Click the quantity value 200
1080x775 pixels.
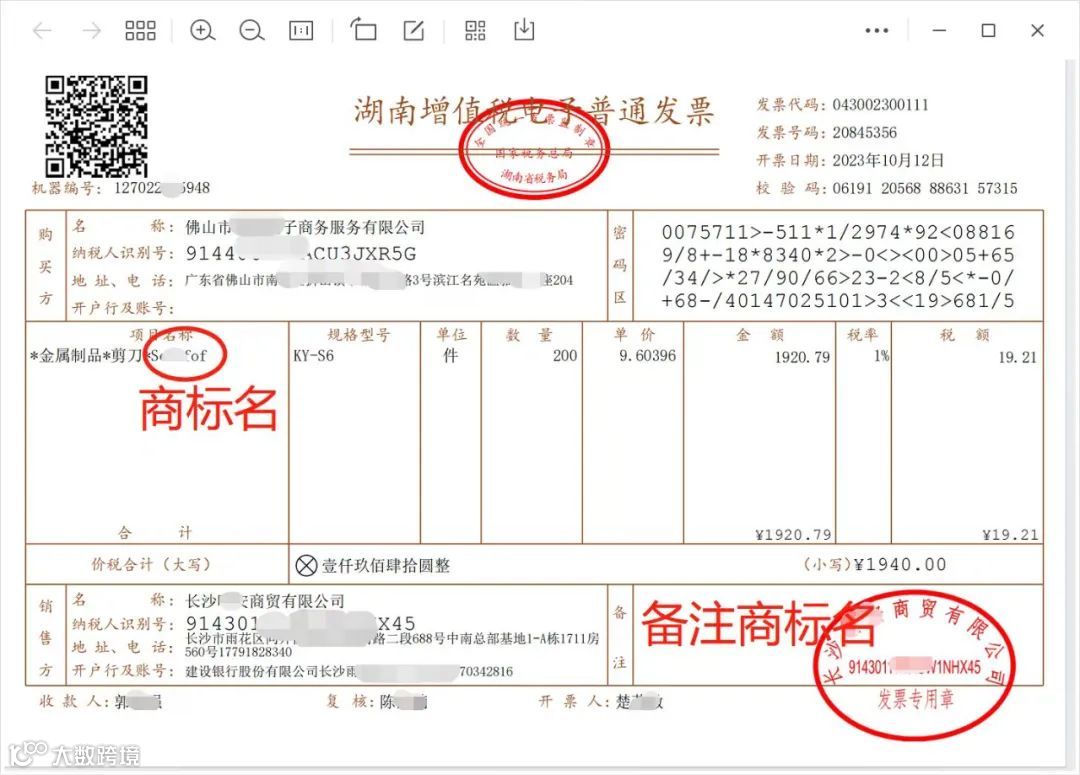pos(565,355)
